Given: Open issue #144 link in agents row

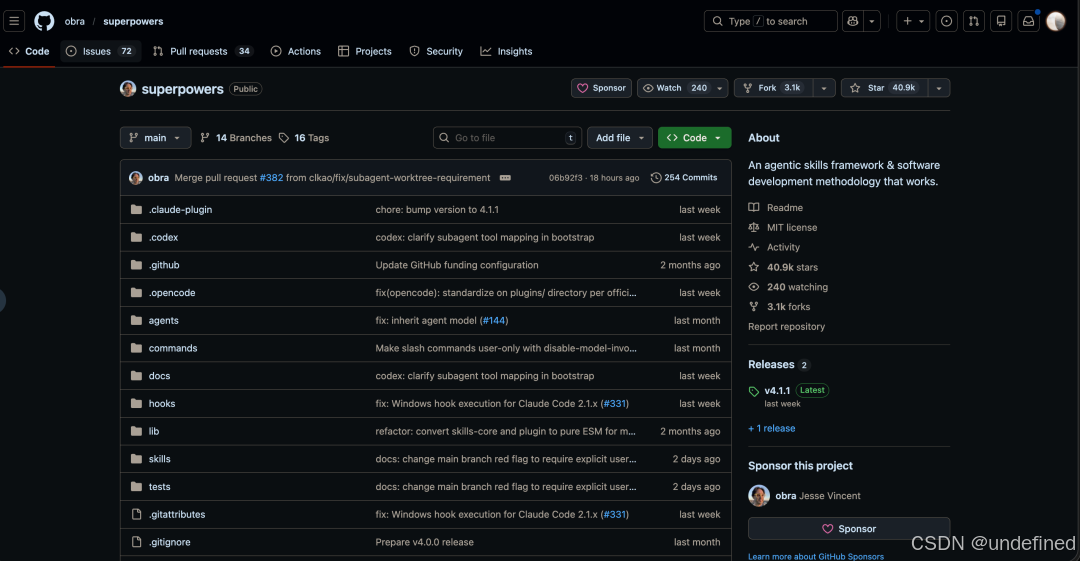Looking at the screenshot, I should [494, 320].
